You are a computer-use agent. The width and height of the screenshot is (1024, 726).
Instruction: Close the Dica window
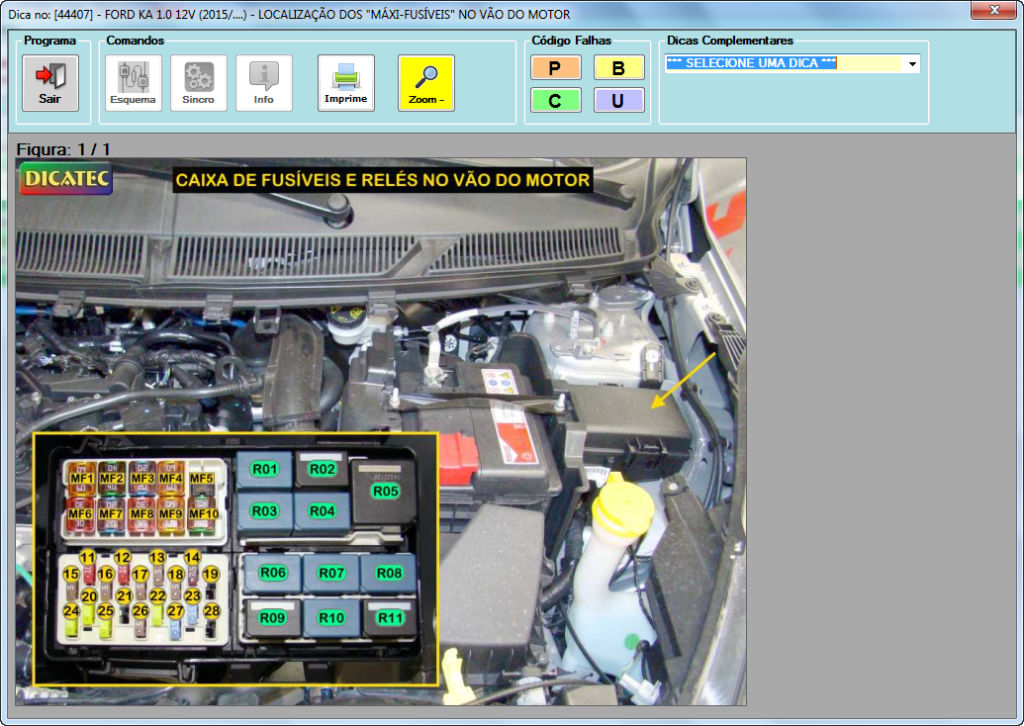[x=993, y=10]
